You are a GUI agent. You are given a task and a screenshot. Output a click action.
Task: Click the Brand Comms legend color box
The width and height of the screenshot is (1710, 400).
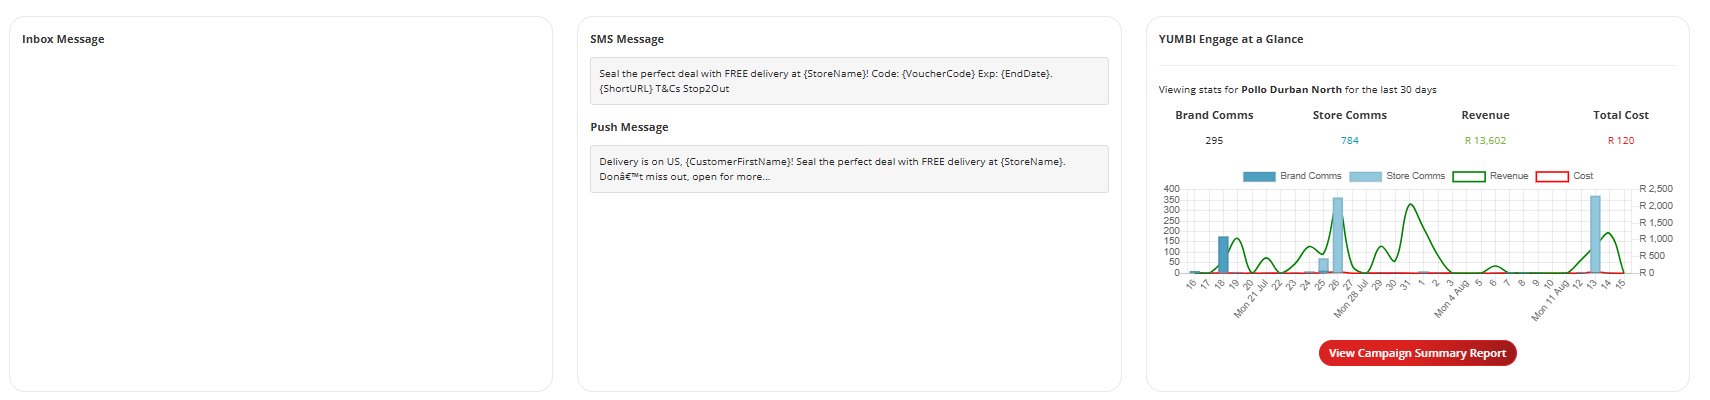tap(1259, 176)
